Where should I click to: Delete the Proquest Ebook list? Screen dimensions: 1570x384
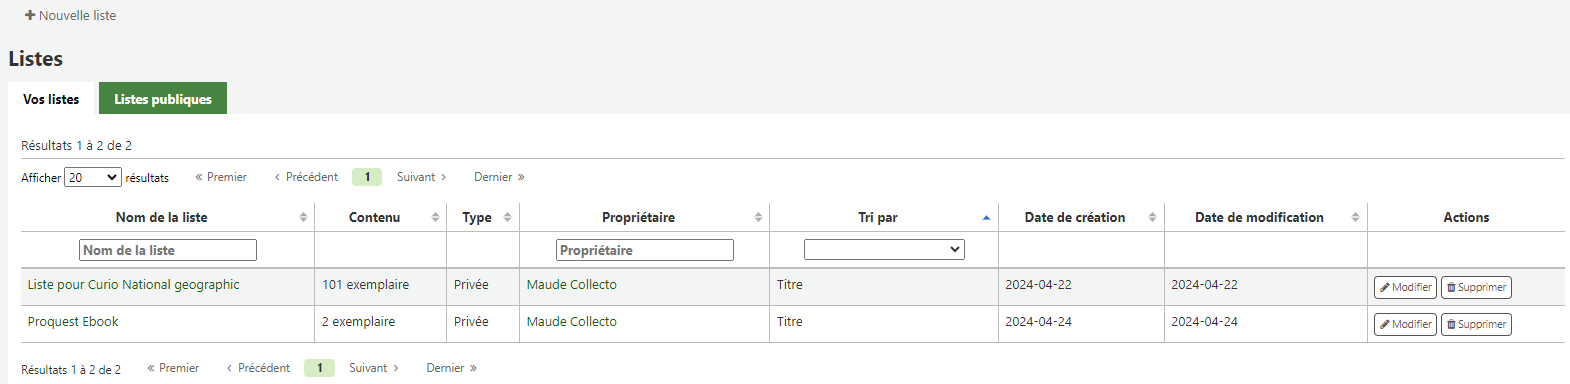tap(1476, 324)
